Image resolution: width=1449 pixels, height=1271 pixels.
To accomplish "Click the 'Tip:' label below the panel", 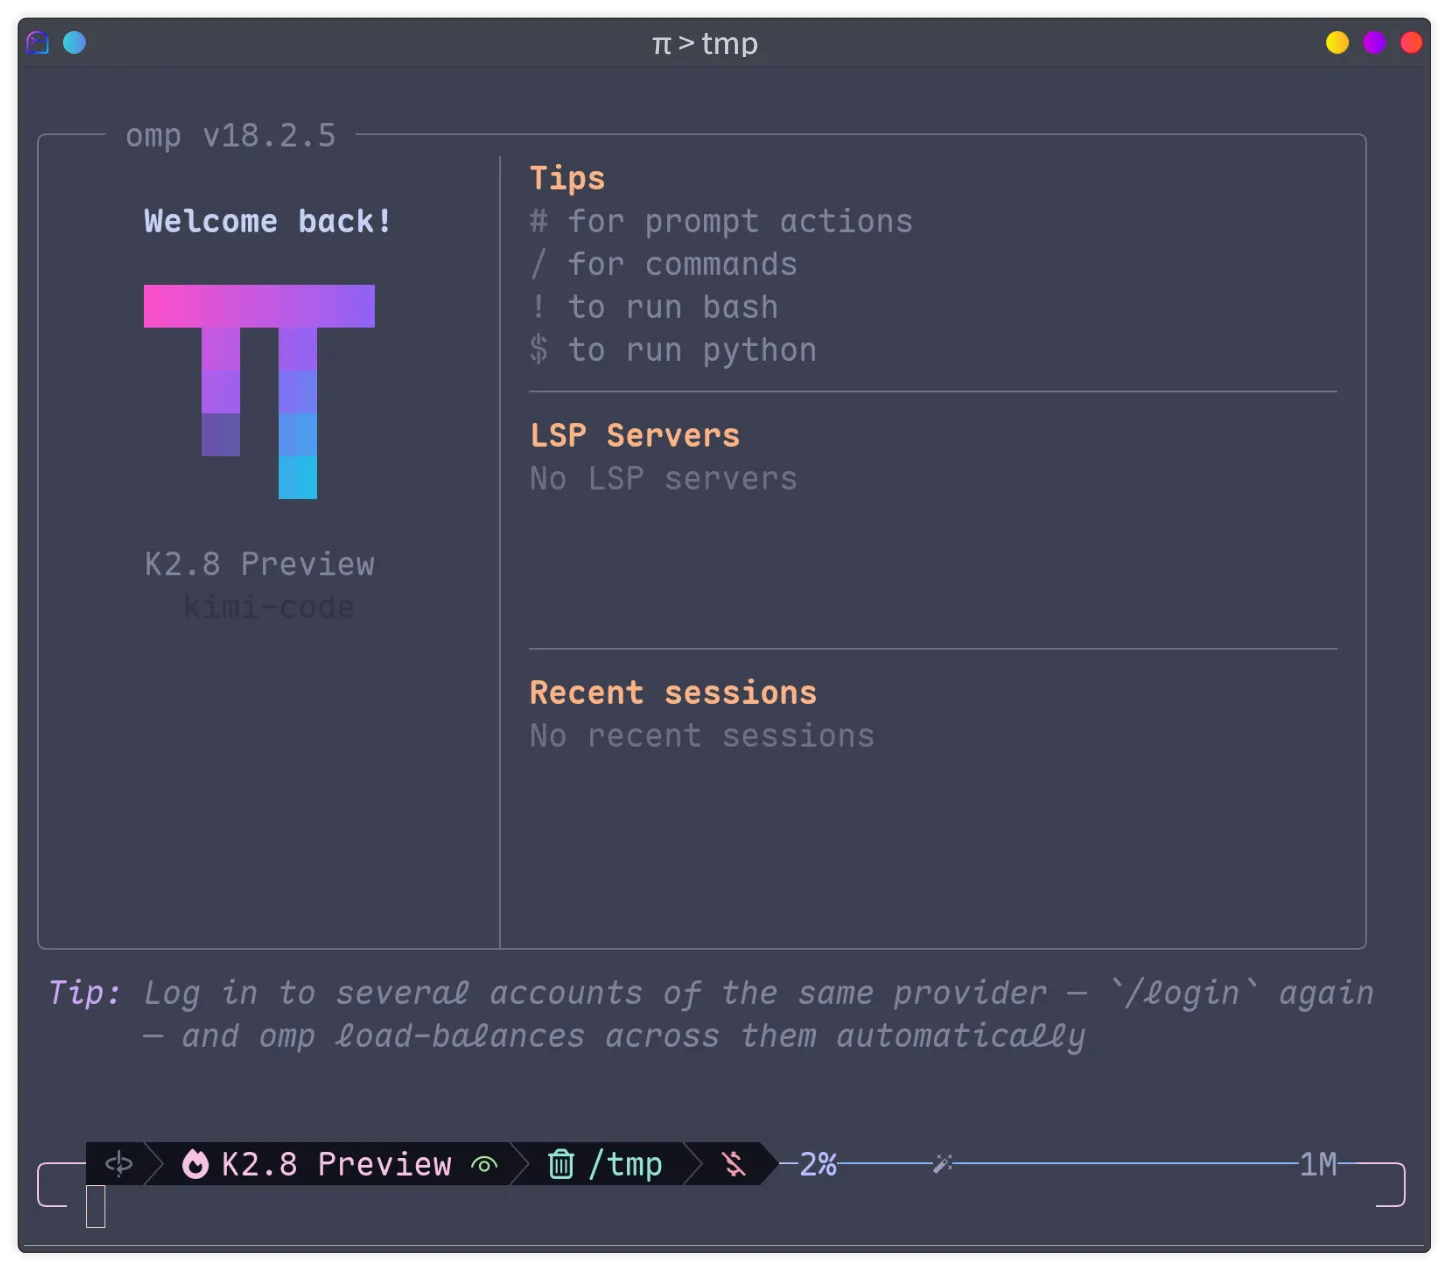I will pyautogui.click(x=85, y=992).
